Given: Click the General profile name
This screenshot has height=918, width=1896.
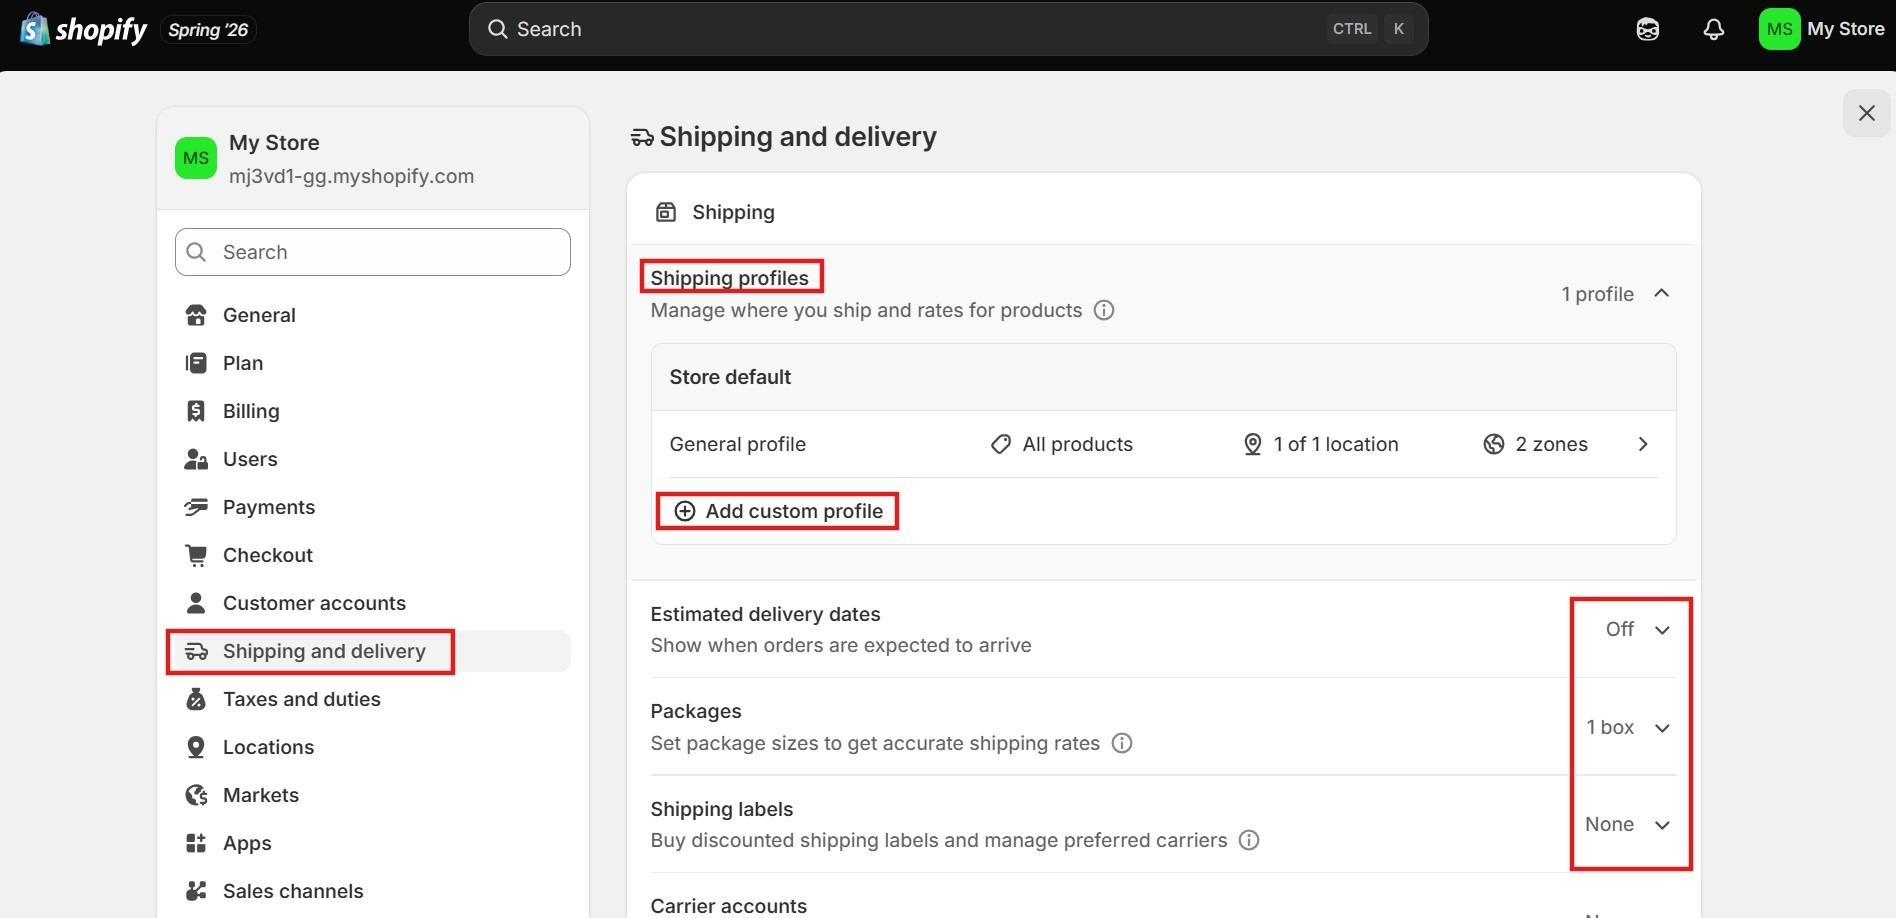Looking at the screenshot, I should [x=737, y=444].
